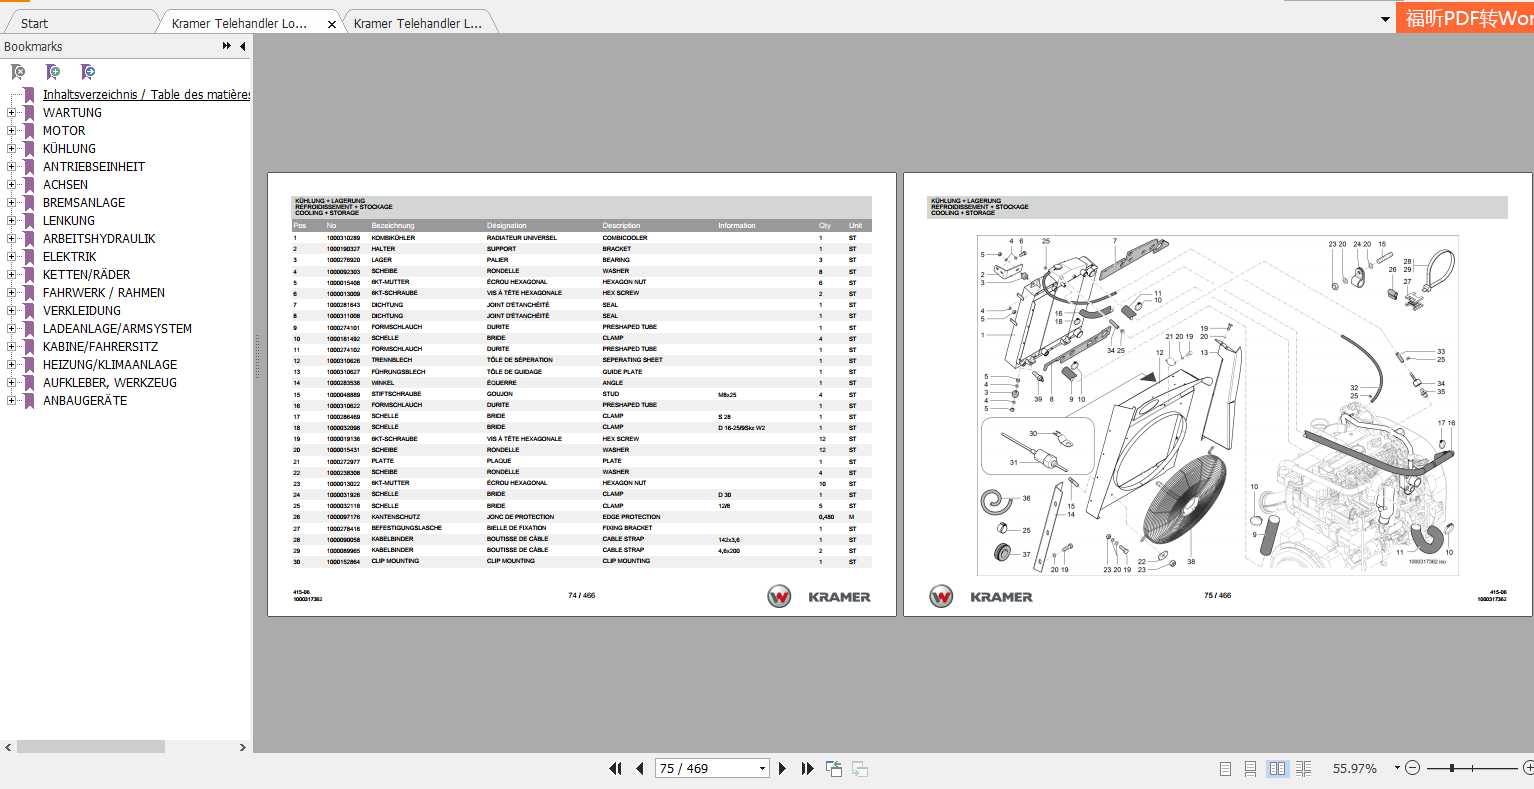Expand the WARTUNG bookmark
The image size is (1534, 789).
[11, 113]
